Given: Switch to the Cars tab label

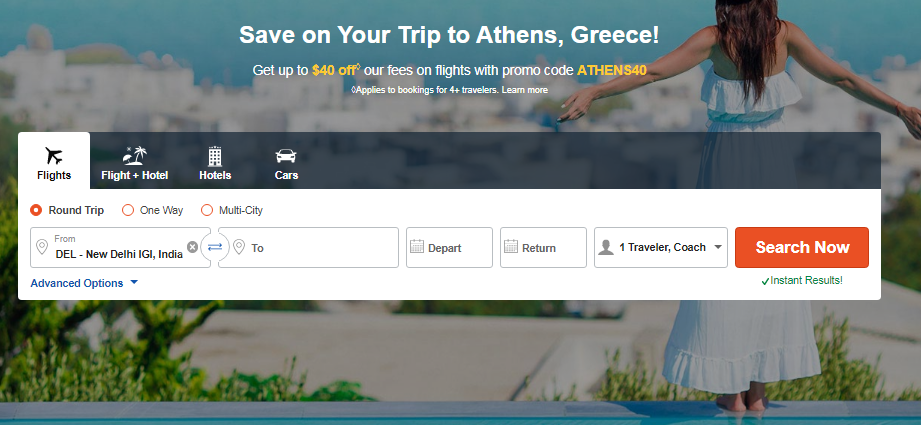Looking at the screenshot, I should [286, 176].
